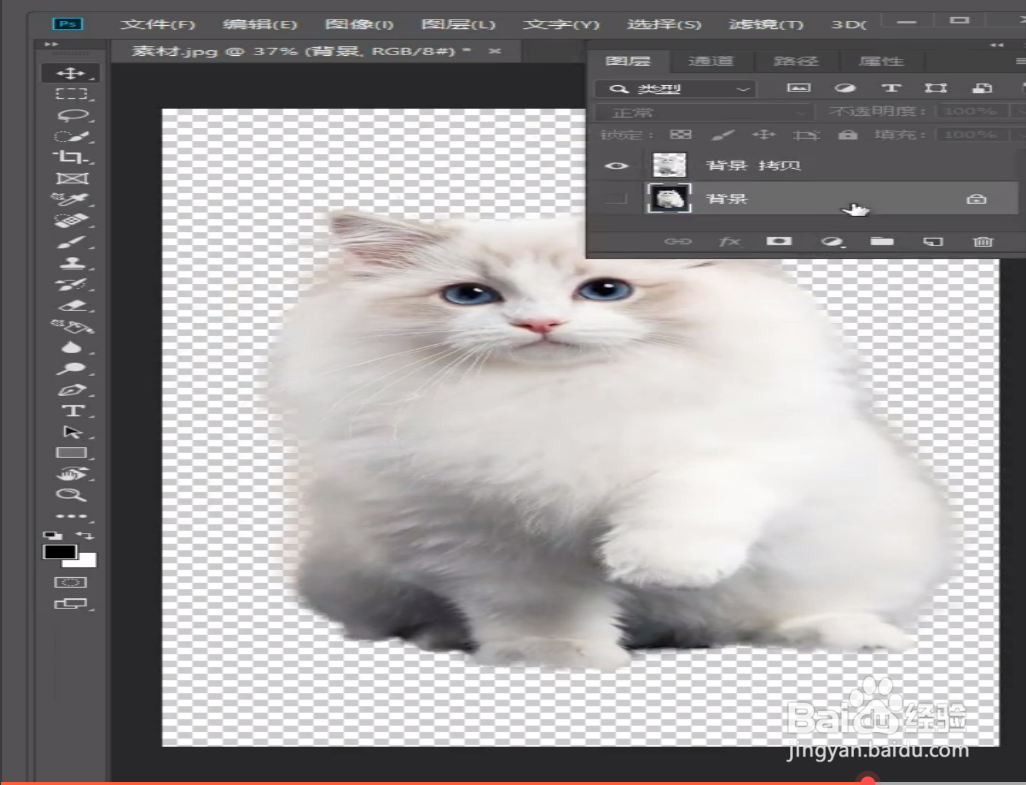Screen dimensions: 1026x785
Task: Toggle pixel layer filter in Layers panel
Action: click(798, 88)
